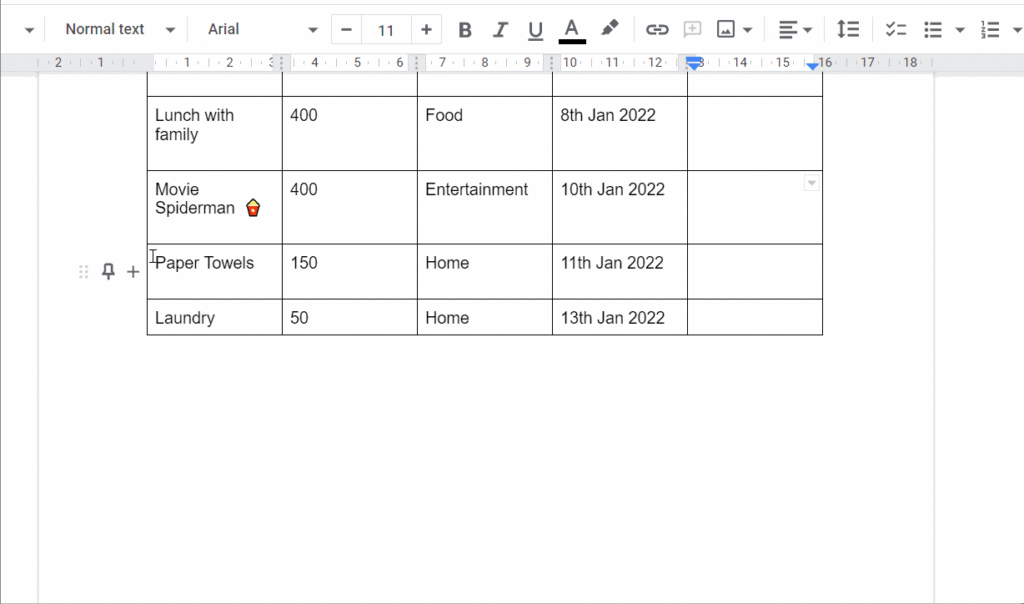Viewport: 1024px width, 604px height.
Task: Open the cell dropdown in the Spiderman row
Action: pyautogui.click(x=811, y=183)
